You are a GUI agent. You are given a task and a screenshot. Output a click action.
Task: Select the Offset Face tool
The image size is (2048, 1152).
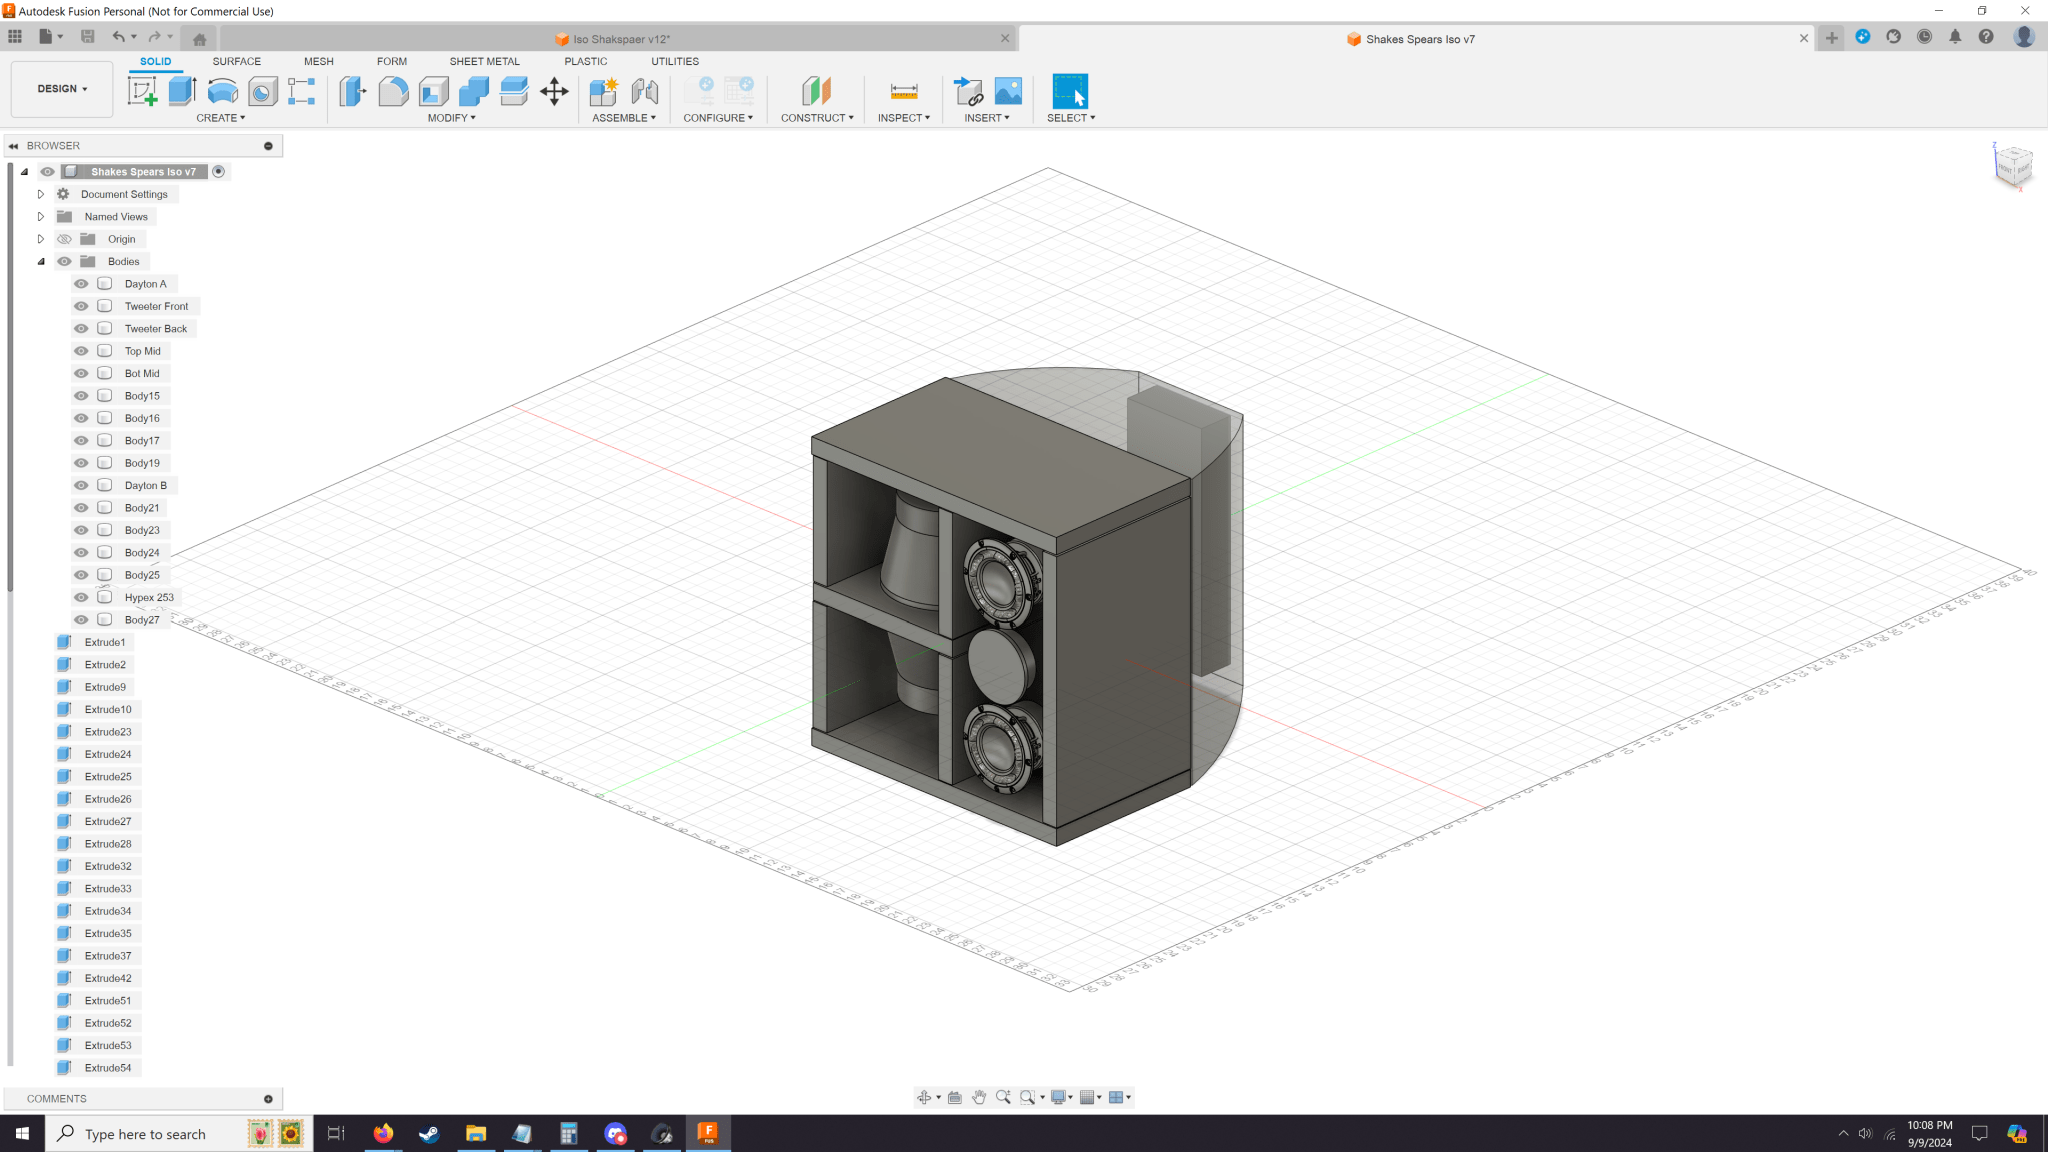514,91
